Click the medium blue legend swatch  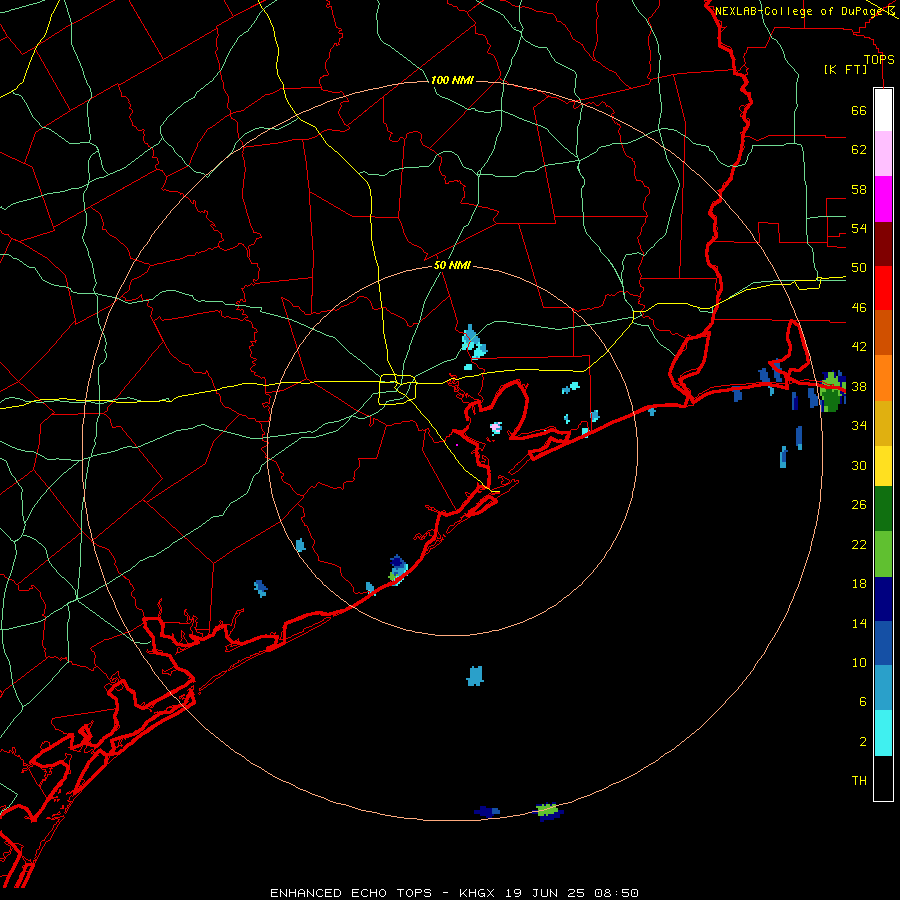tap(883, 643)
